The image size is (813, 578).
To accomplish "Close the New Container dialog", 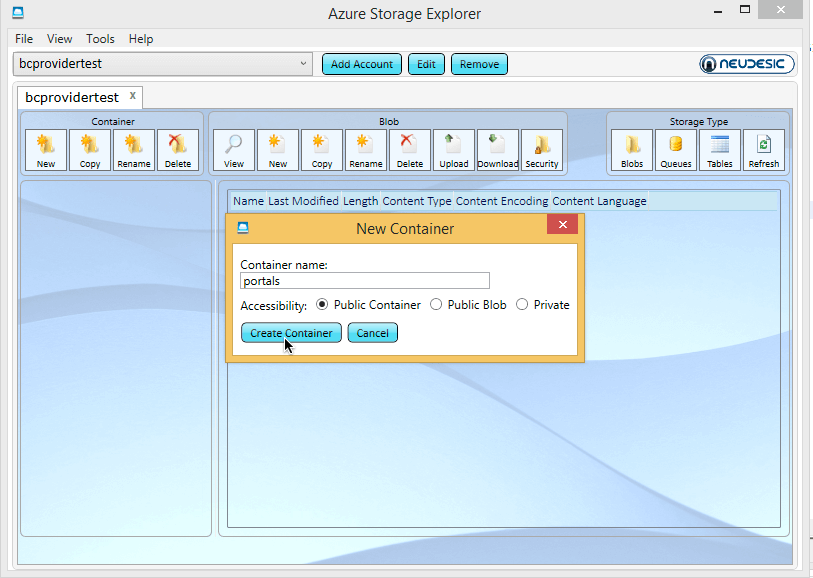I will (563, 224).
